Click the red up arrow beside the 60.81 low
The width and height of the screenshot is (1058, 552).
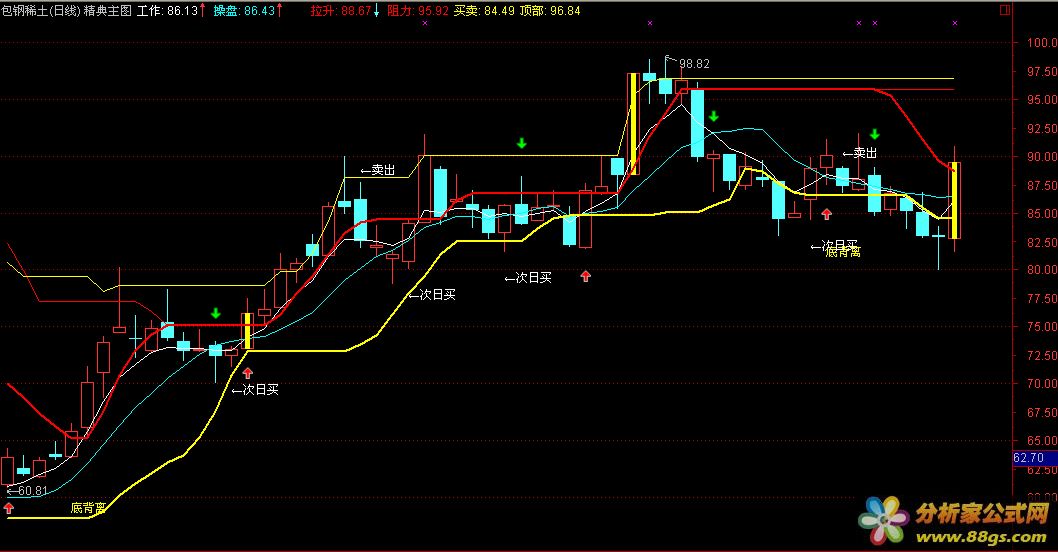[x=9, y=508]
